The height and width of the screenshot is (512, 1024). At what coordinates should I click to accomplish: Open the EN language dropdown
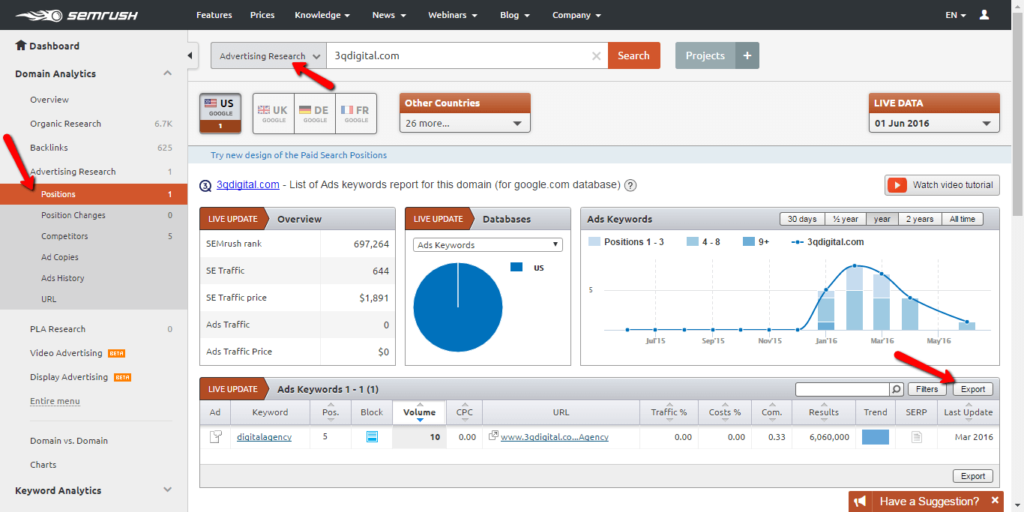(955, 15)
